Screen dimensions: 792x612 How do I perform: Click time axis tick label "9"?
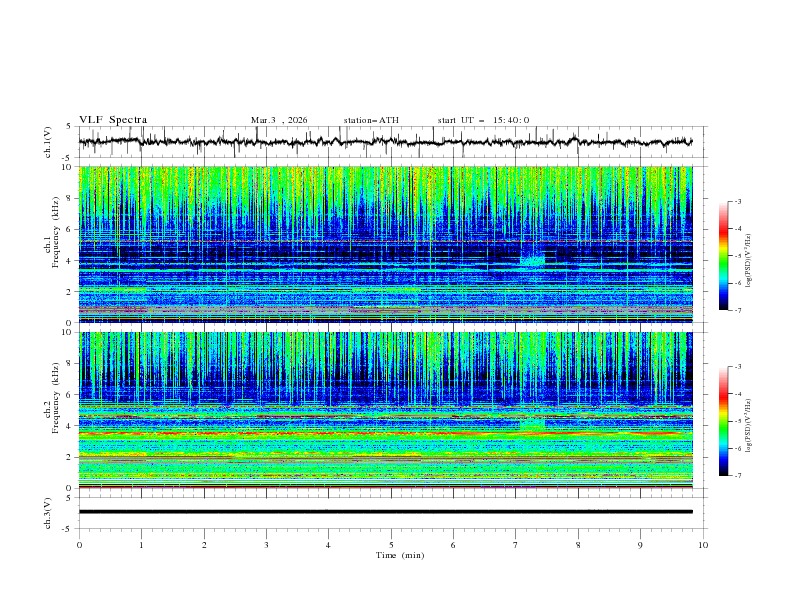click(640, 545)
